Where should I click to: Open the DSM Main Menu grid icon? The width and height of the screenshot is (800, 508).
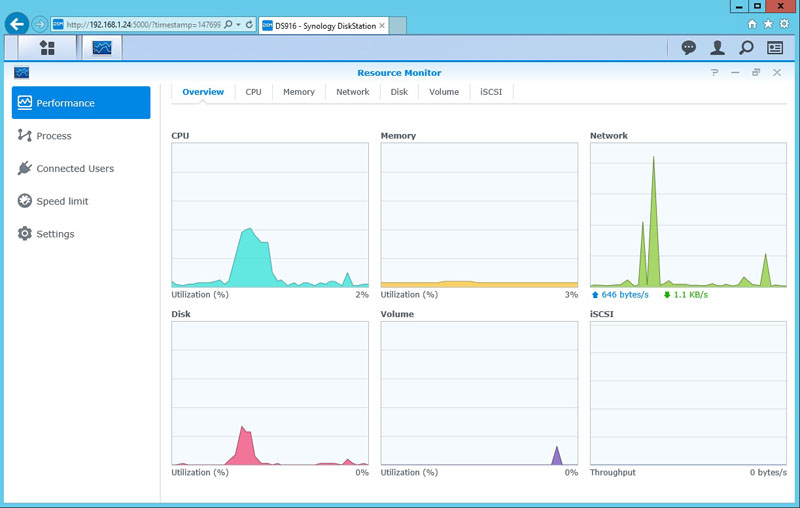47,47
